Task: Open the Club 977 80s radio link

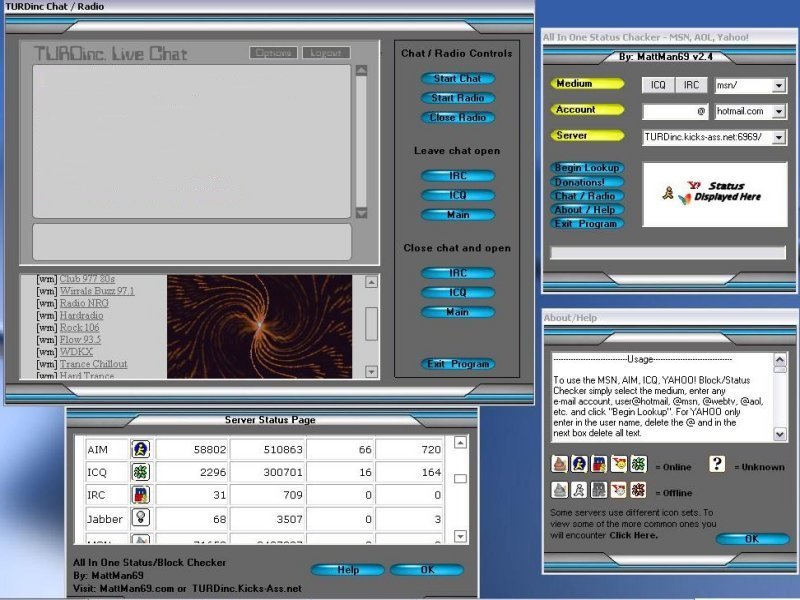Action: (87, 279)
